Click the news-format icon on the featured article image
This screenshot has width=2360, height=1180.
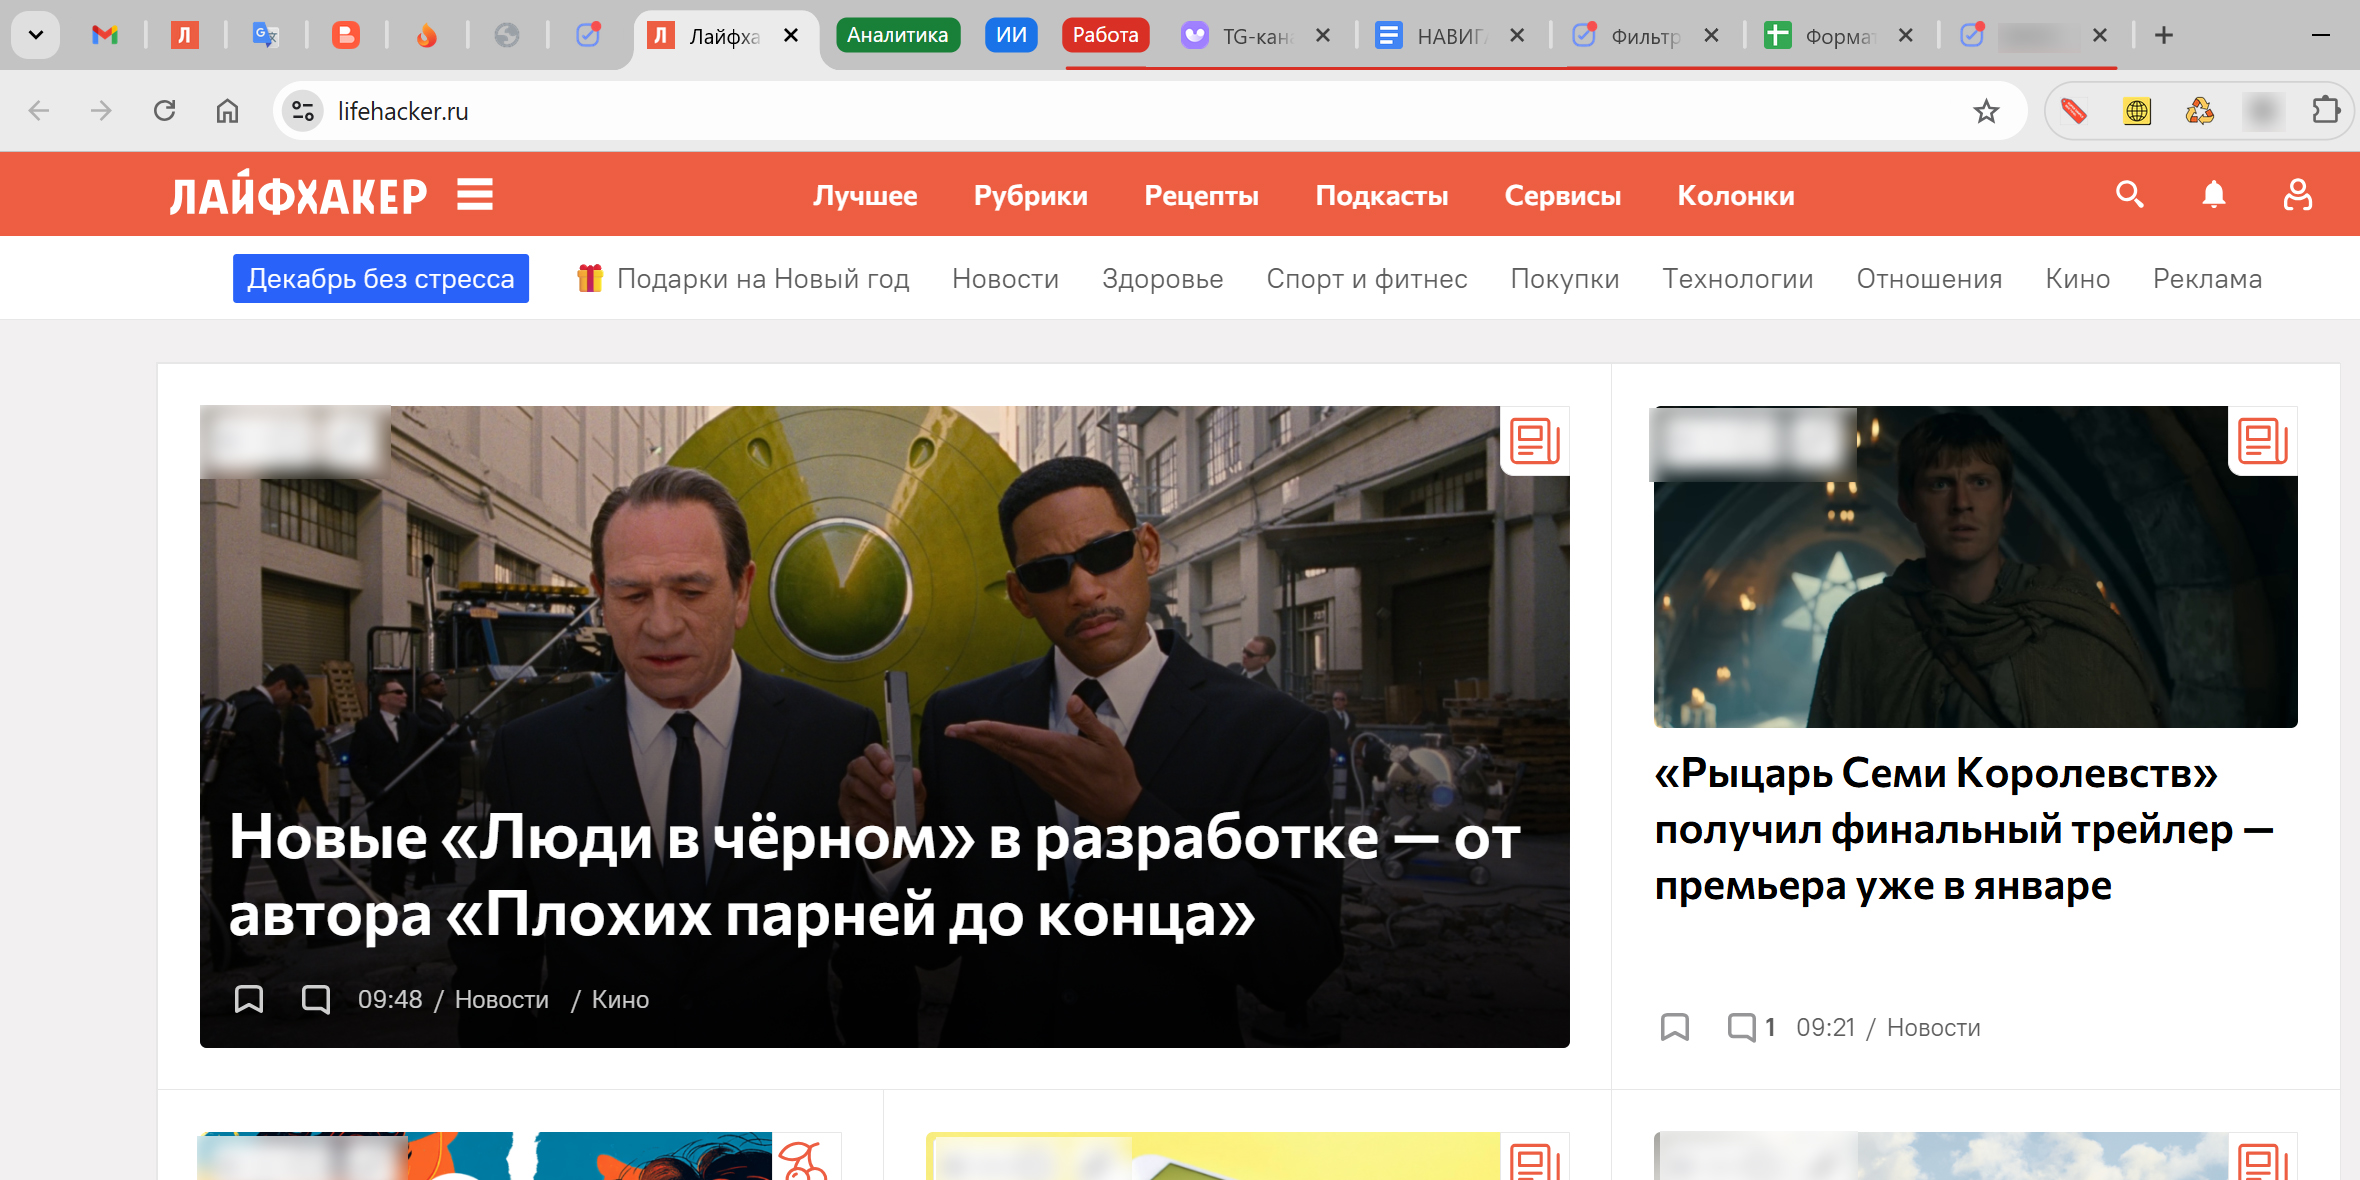(x=1535, y=440)
